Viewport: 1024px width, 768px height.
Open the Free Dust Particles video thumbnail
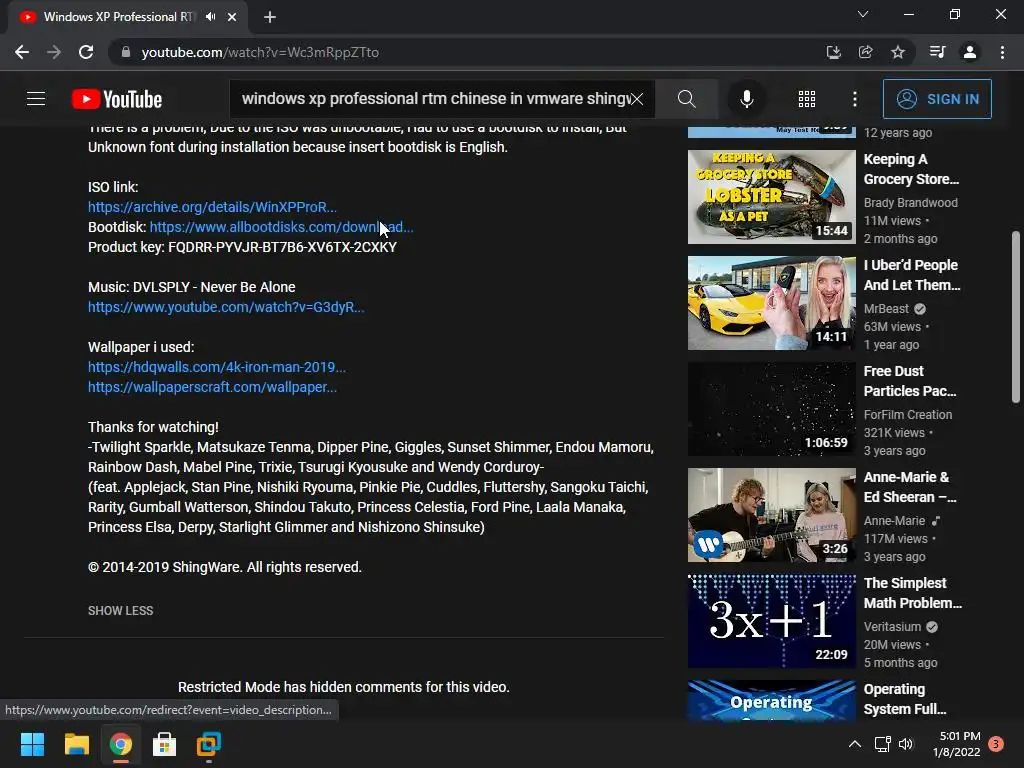pos(771,409)
